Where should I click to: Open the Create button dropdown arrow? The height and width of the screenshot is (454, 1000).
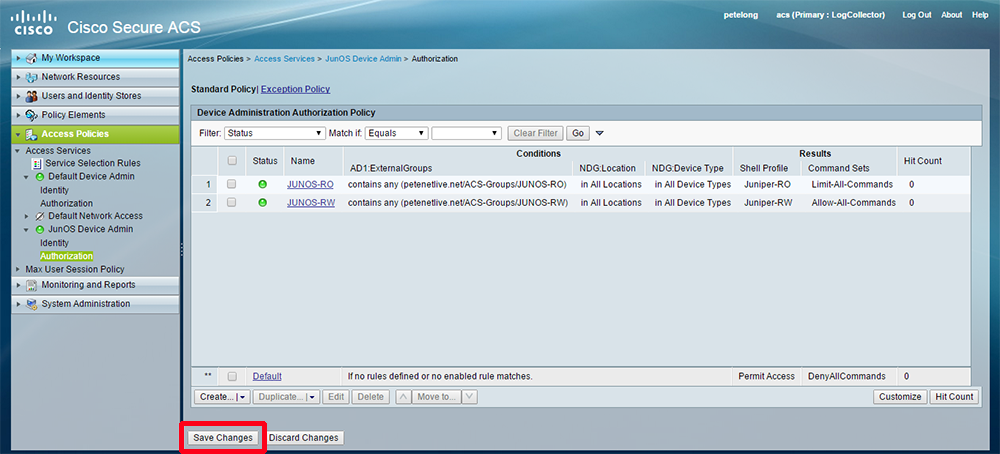pos(243,397)
